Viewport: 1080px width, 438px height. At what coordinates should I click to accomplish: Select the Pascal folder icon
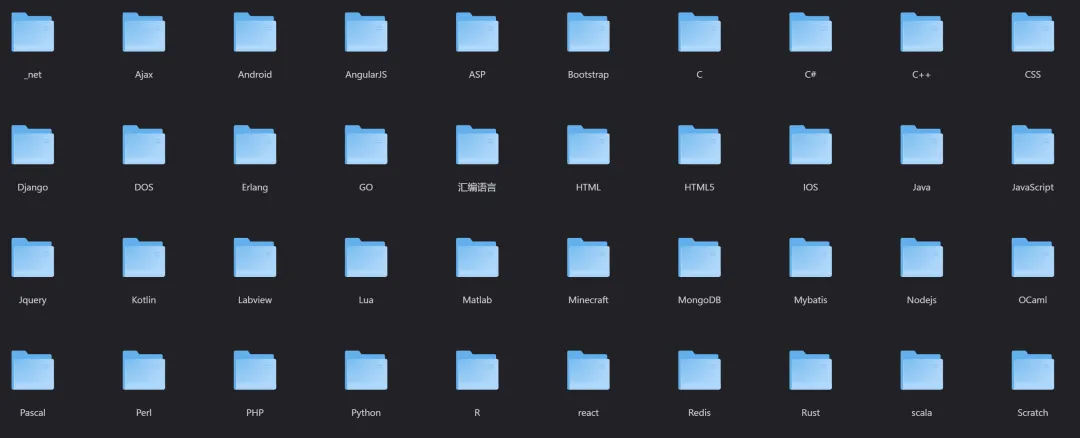(32, 371)
